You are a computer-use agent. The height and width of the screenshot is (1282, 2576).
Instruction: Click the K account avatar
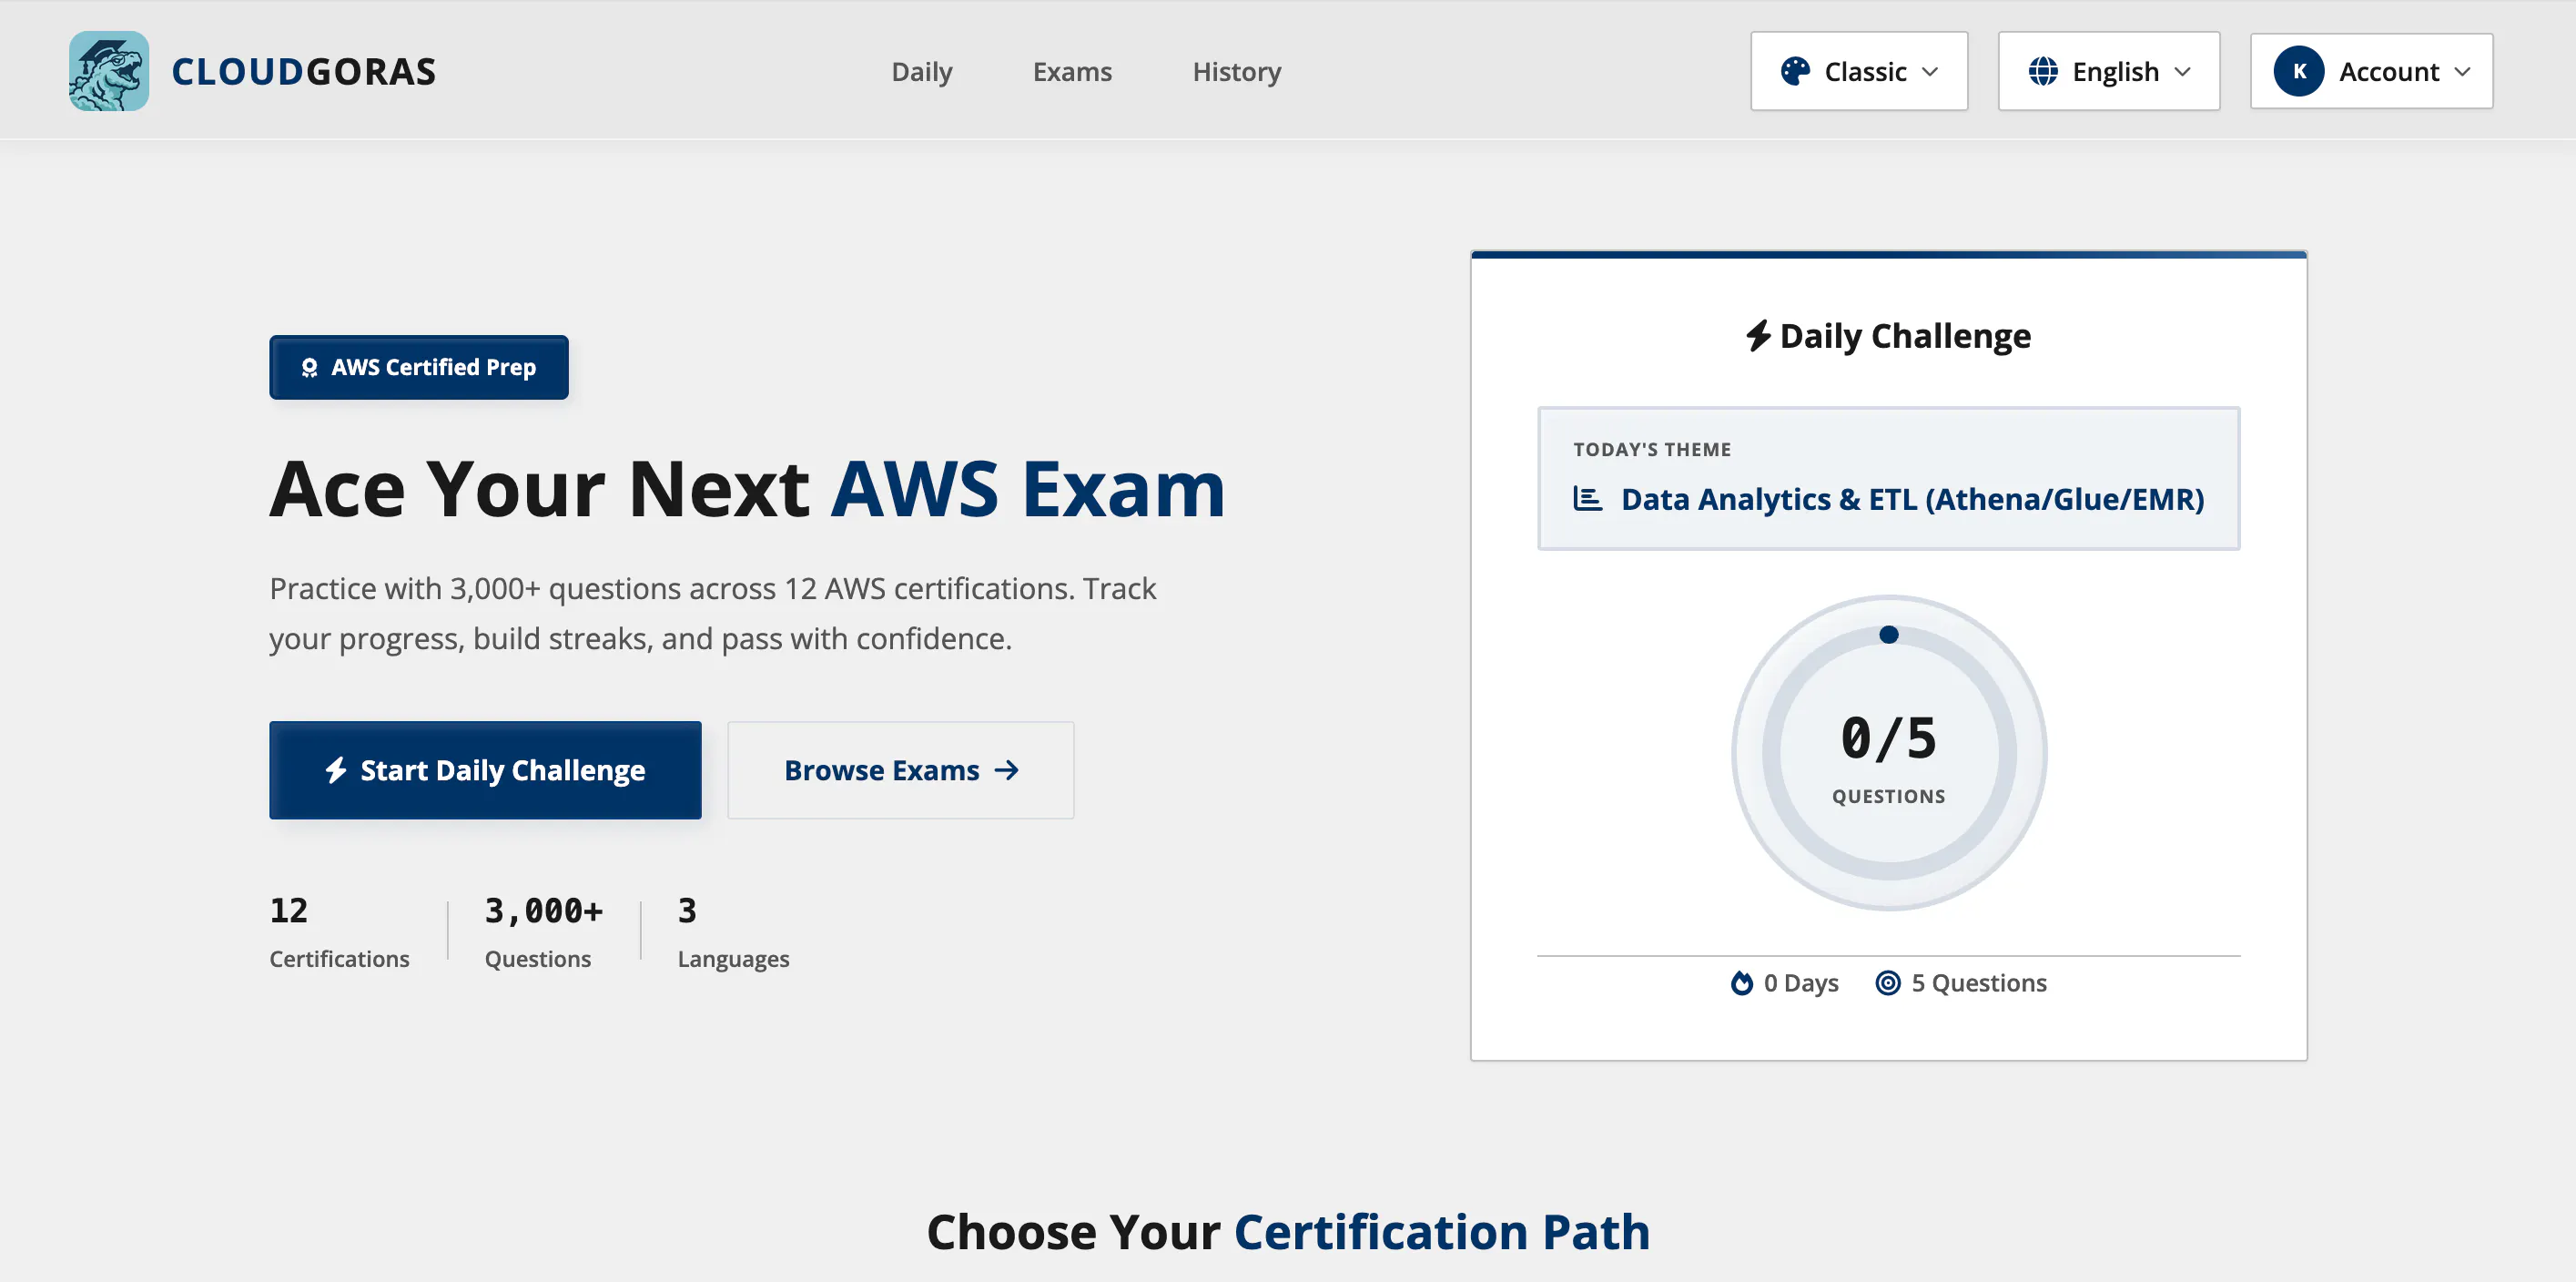coord(2299,71)
